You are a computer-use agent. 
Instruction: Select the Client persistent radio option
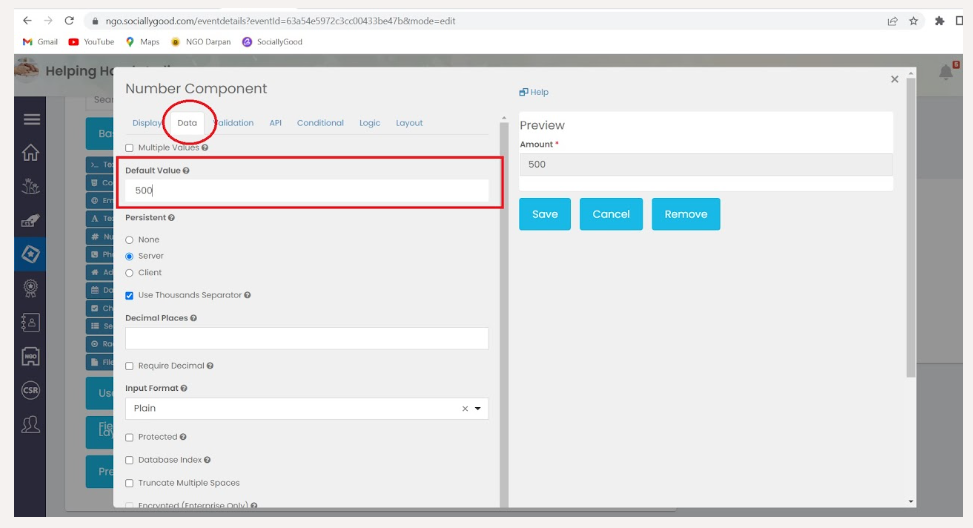(129, 273)
